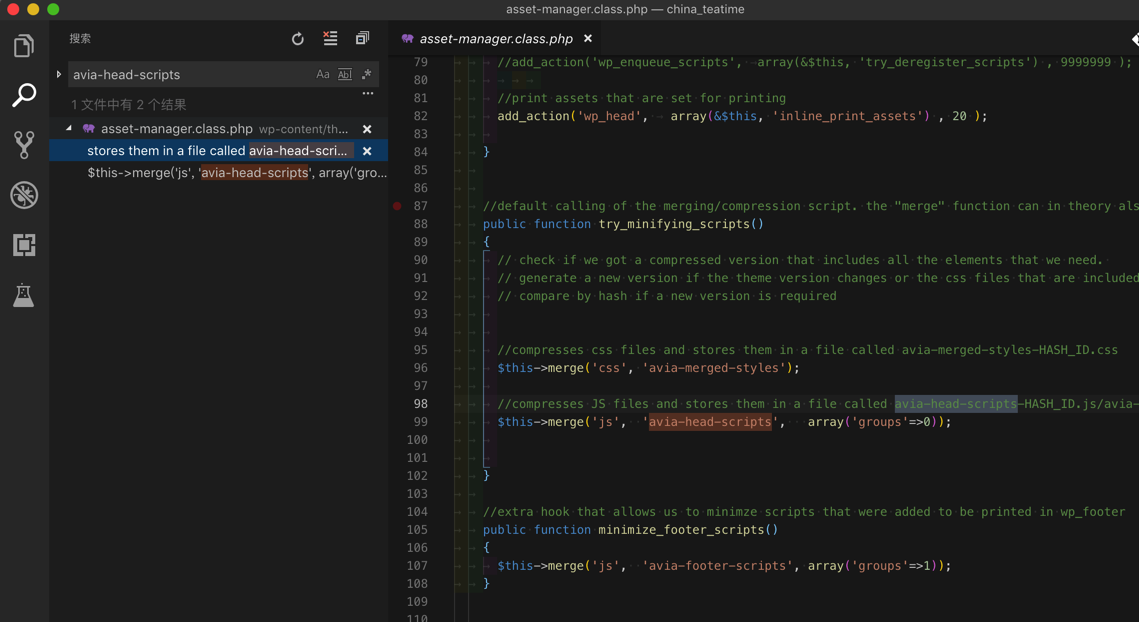This screenshot has height=622, width=1139.
Task: Collapse all search results
Action: pyautogui.click(x=362, y=38)
